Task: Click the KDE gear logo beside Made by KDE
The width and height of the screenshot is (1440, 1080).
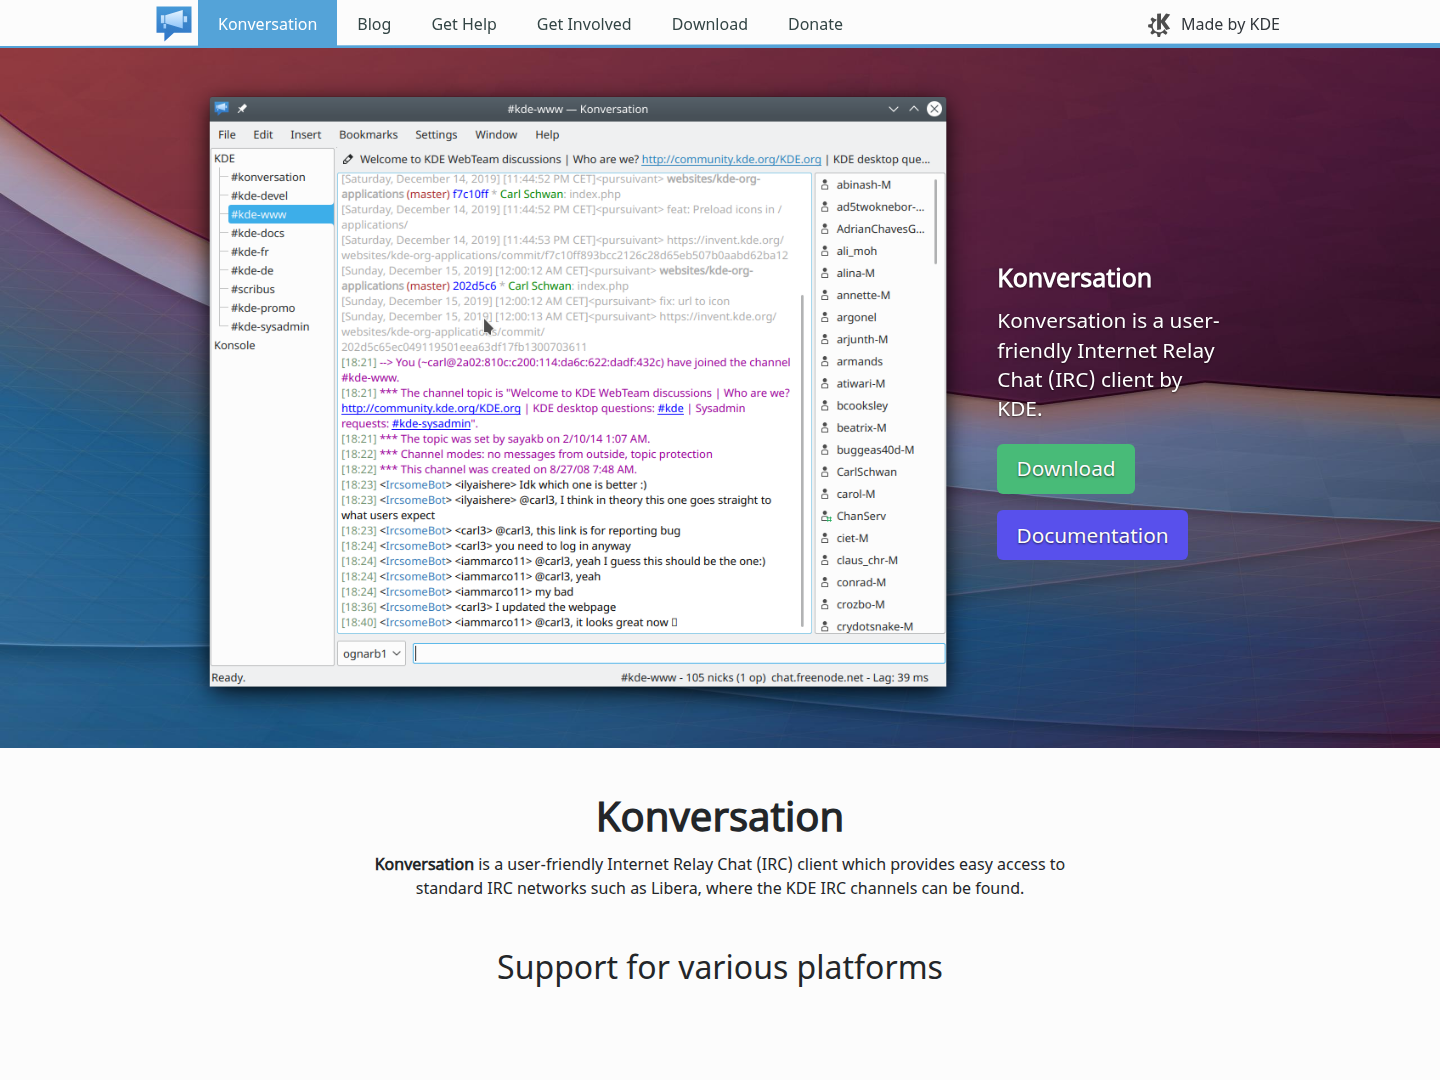Action: 1159,24
